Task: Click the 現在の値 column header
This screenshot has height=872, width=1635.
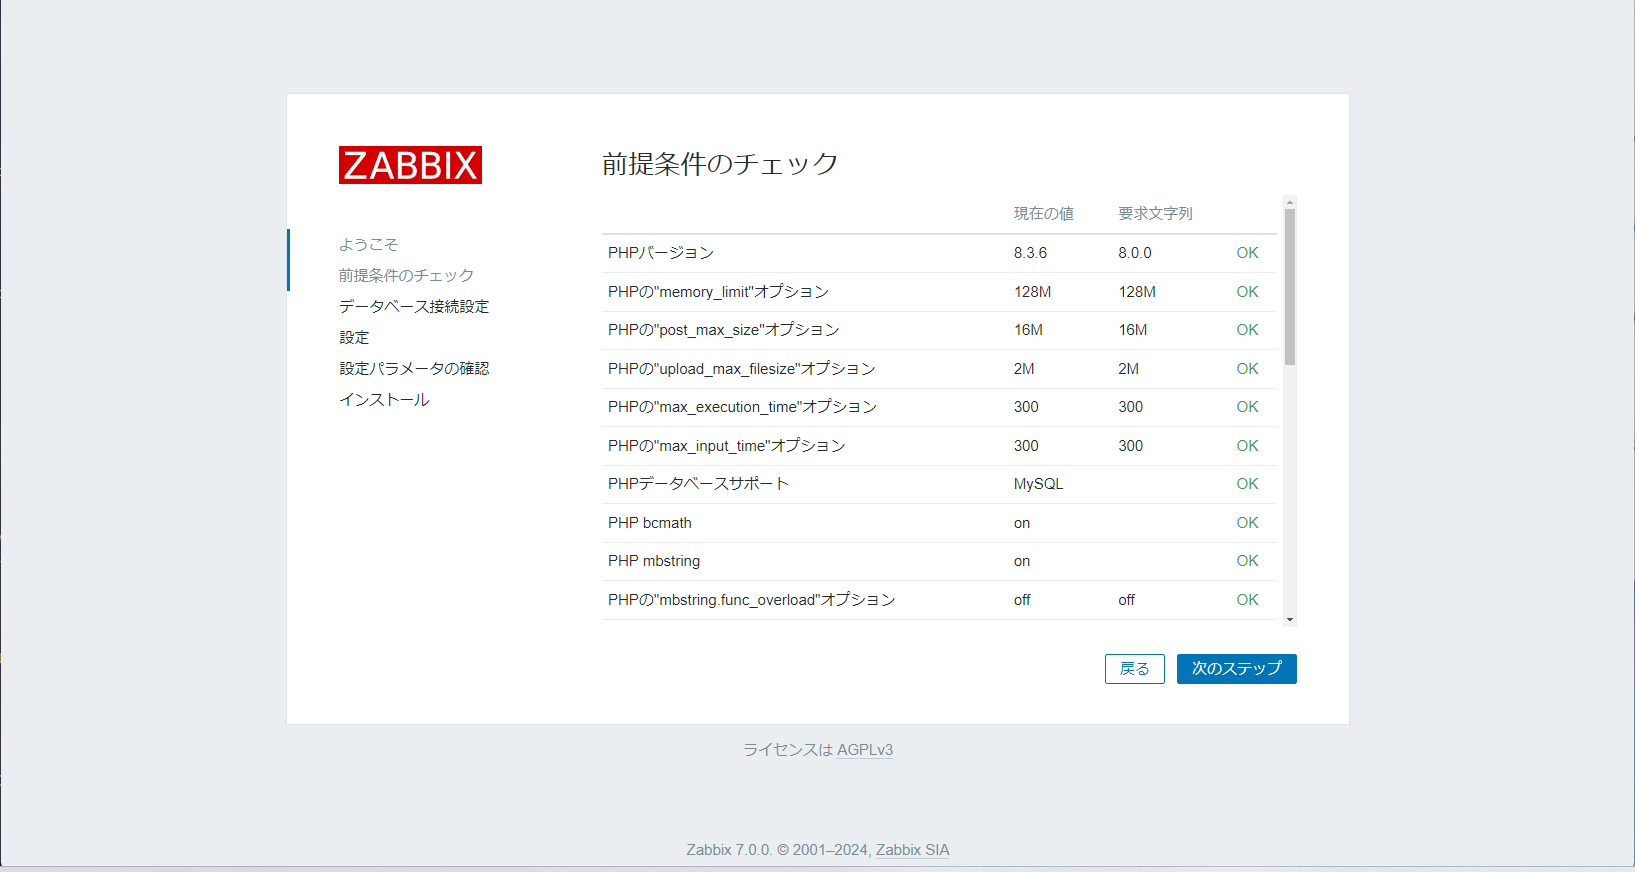Action: pyautogui.click(x=1043, y=214)
